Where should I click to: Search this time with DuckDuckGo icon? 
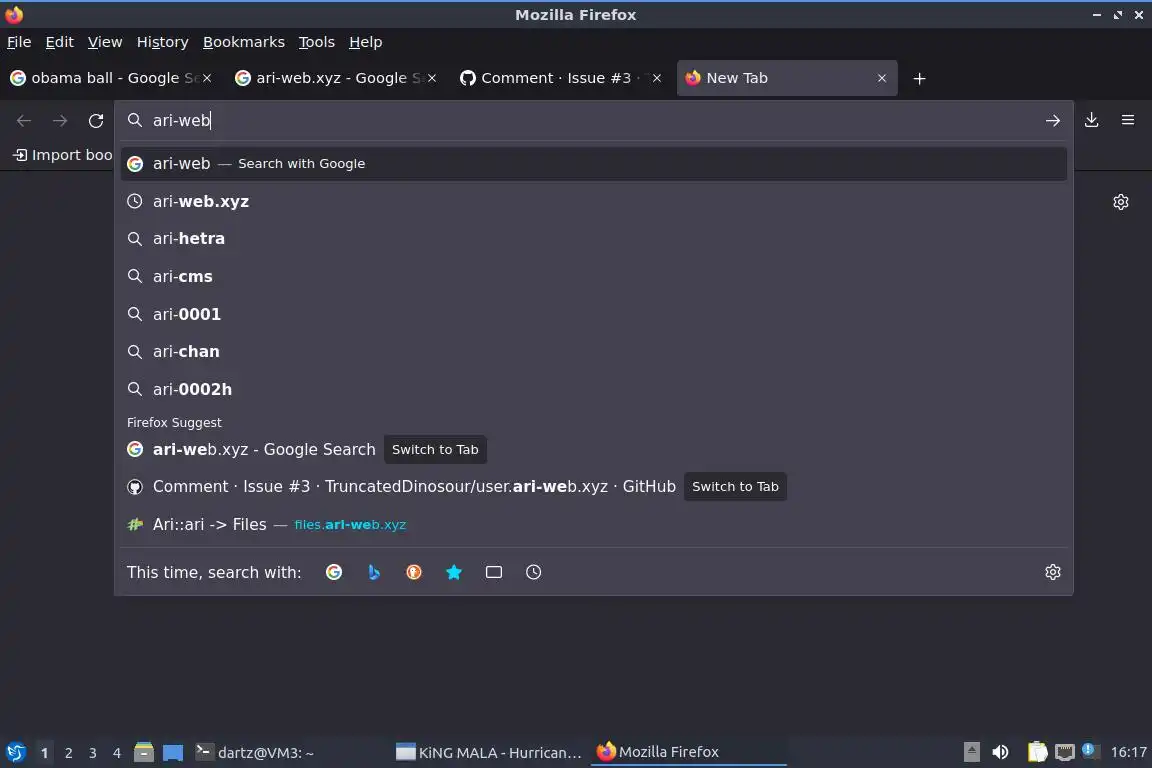pyautogui.click(x=414, y=572)
